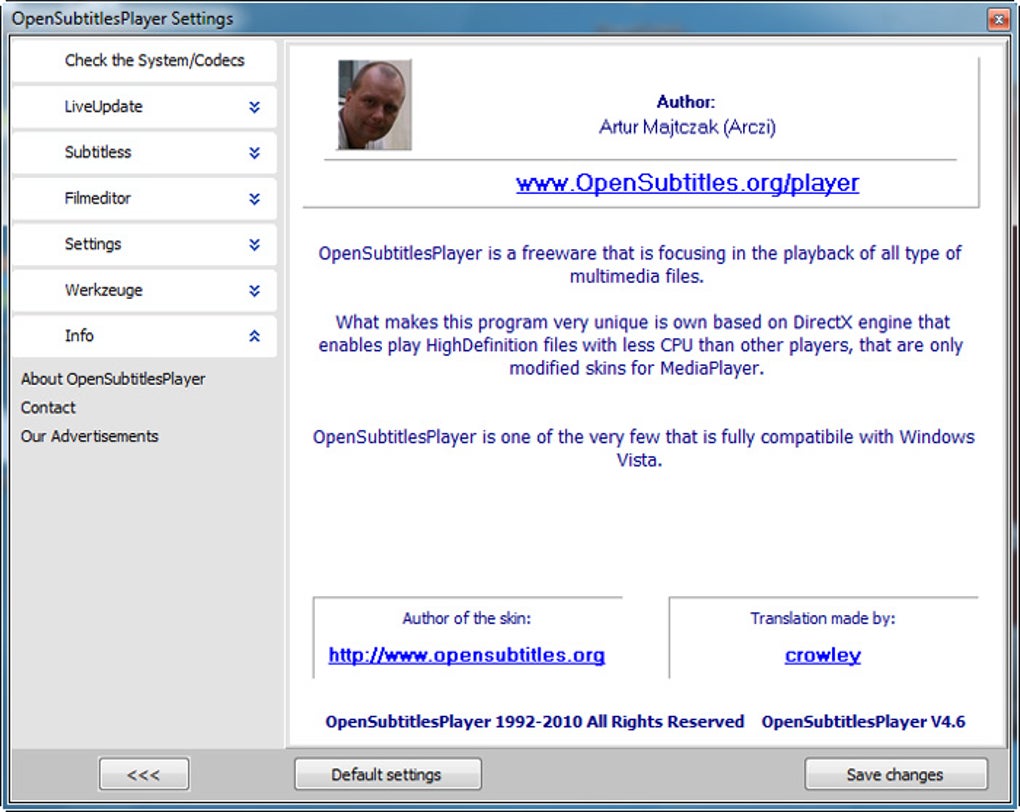
Task: Open the skin author's opensubtitles.org link
Action: tap(466, 655)
